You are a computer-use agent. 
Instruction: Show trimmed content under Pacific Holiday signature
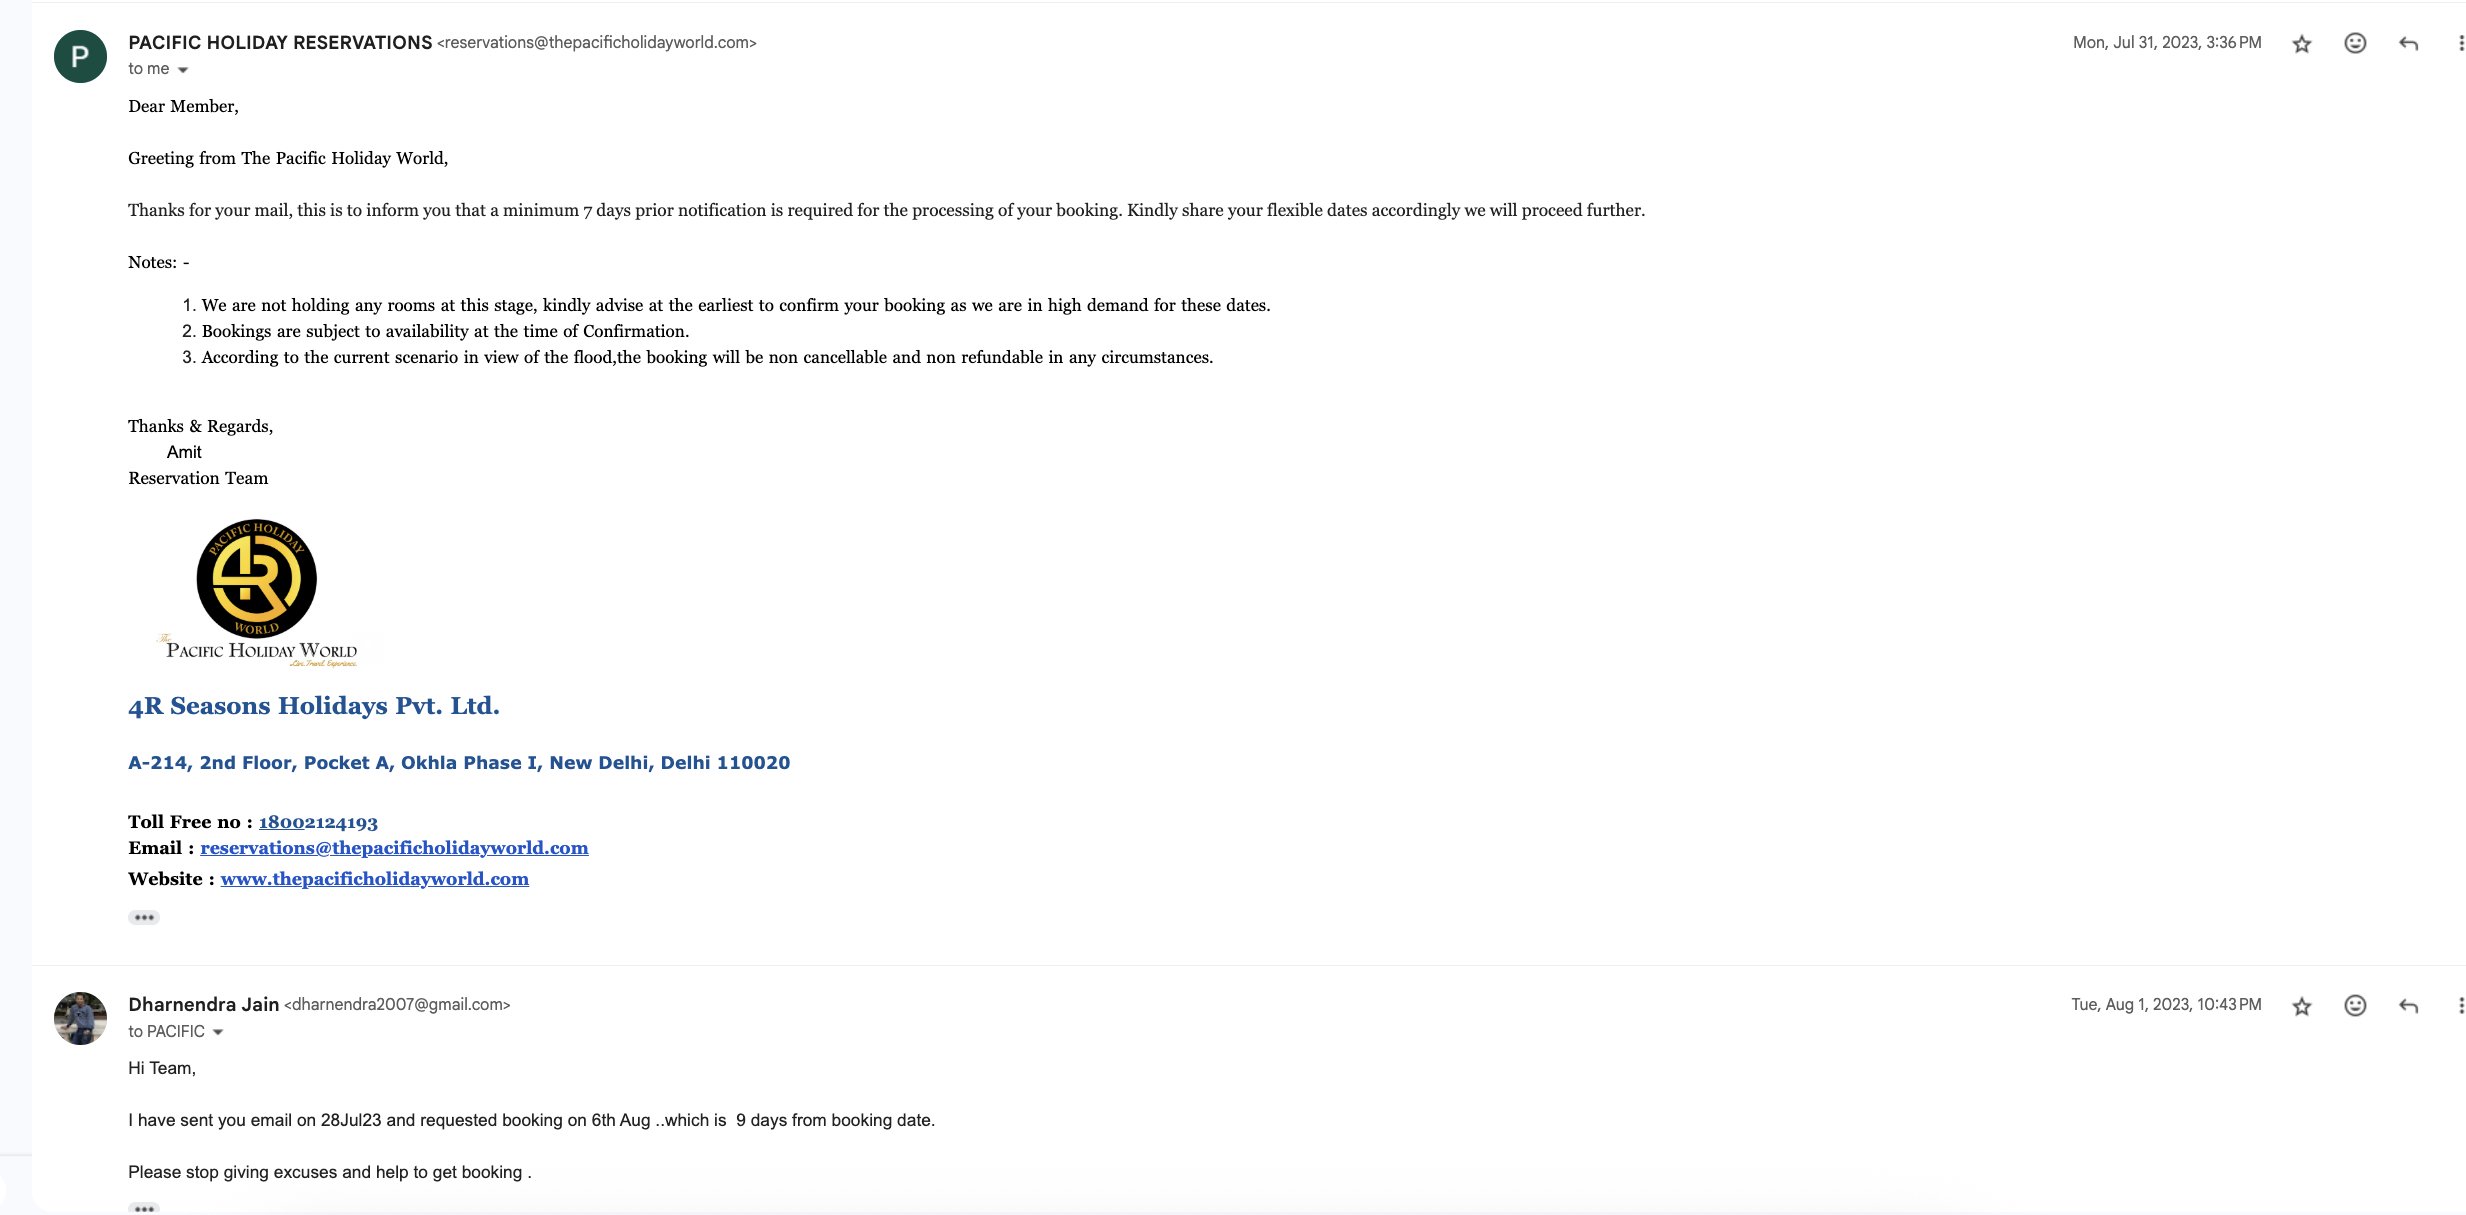pos(144,917)
